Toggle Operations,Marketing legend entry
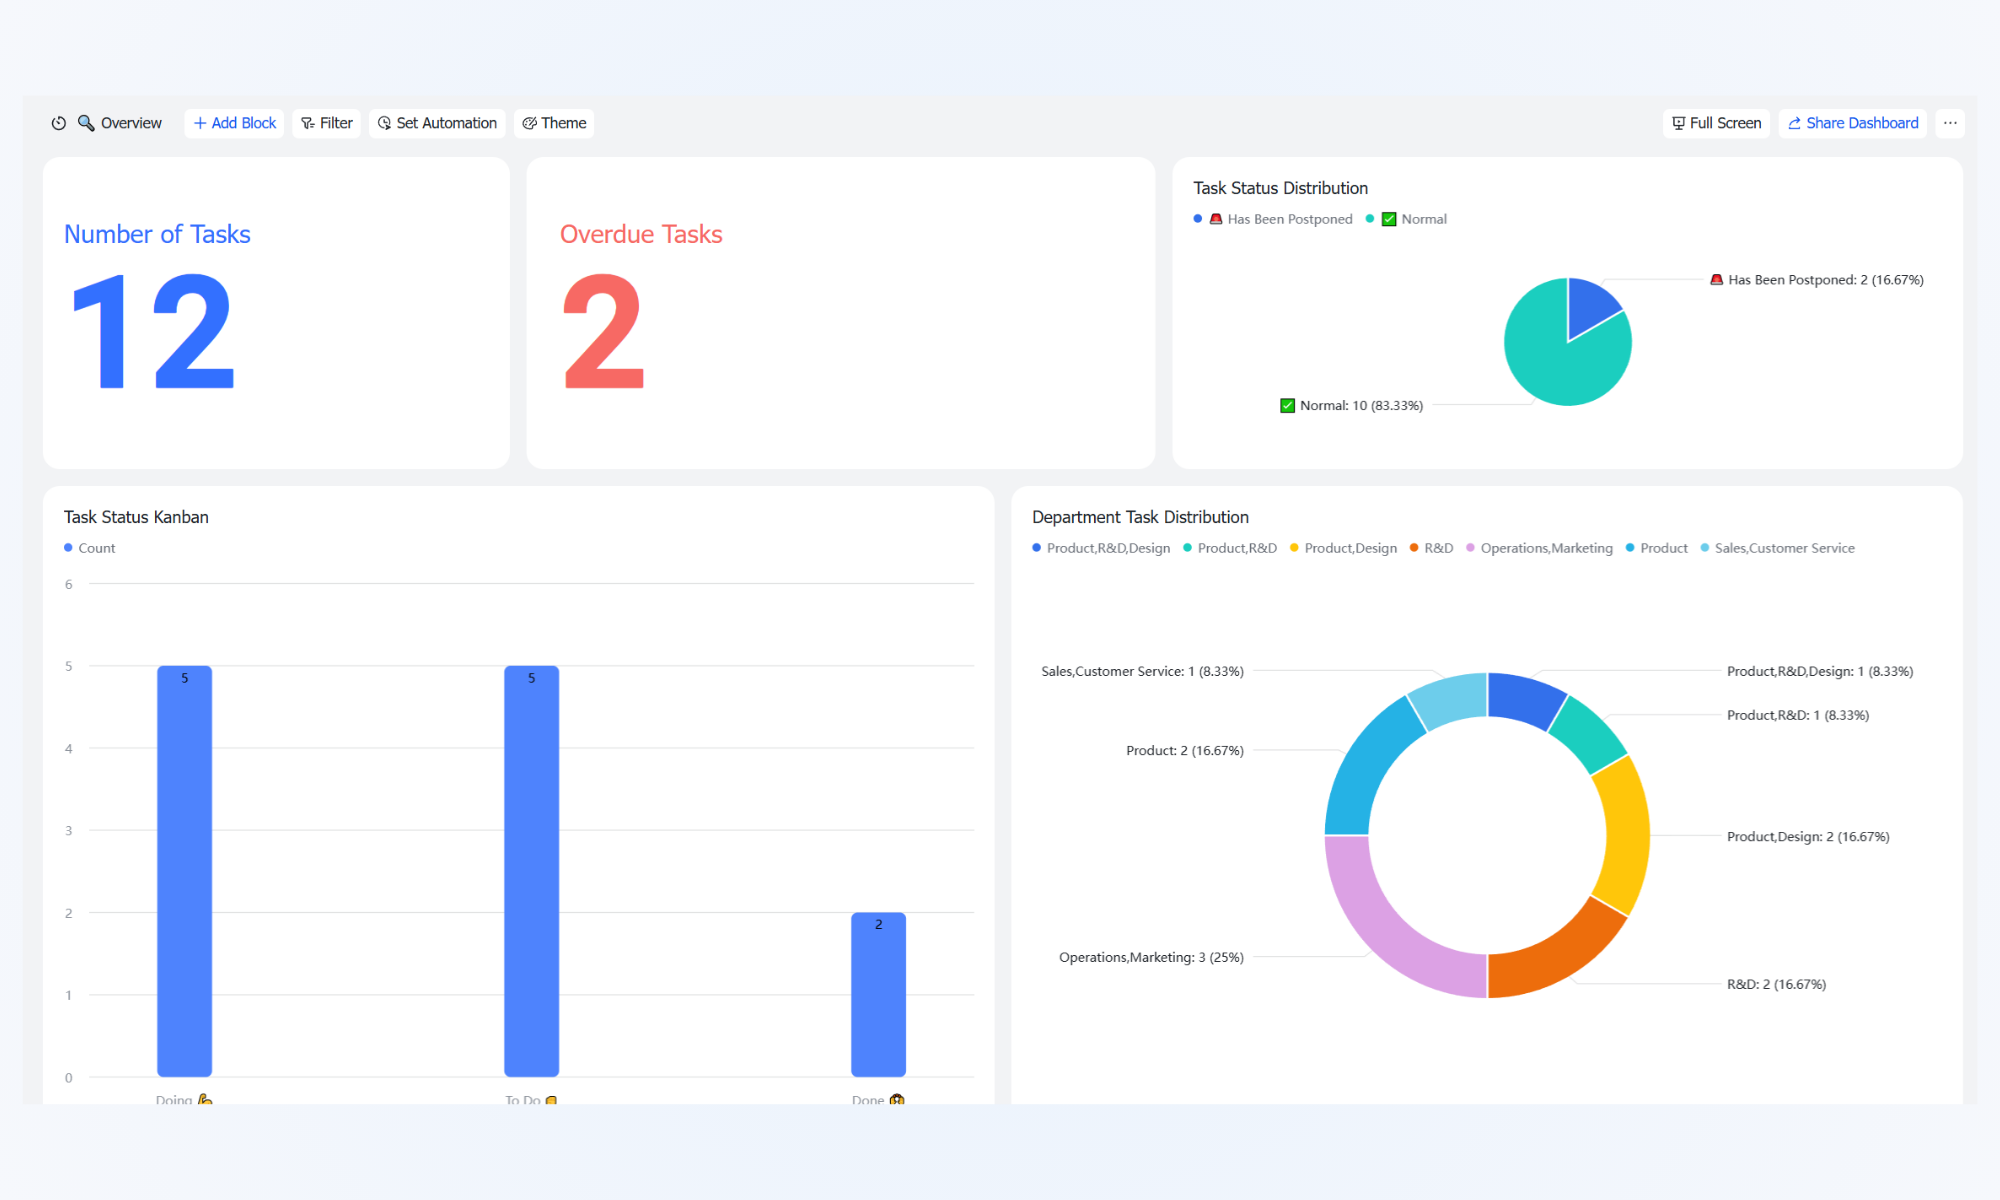The height and width of the screenshot is (1200, 2000). pos(1539,548)
